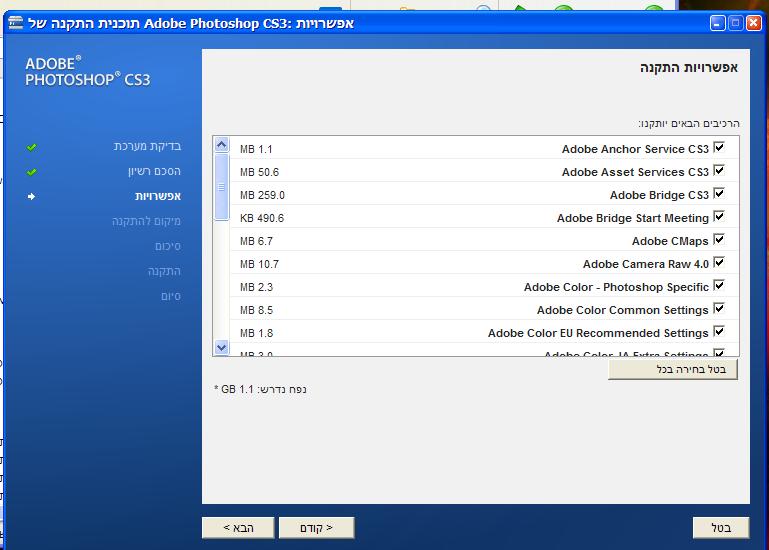Viewport: 769px width, 550px height.
Task: Click the אפשרויות התקנה heading
Action: click(689, 67)
